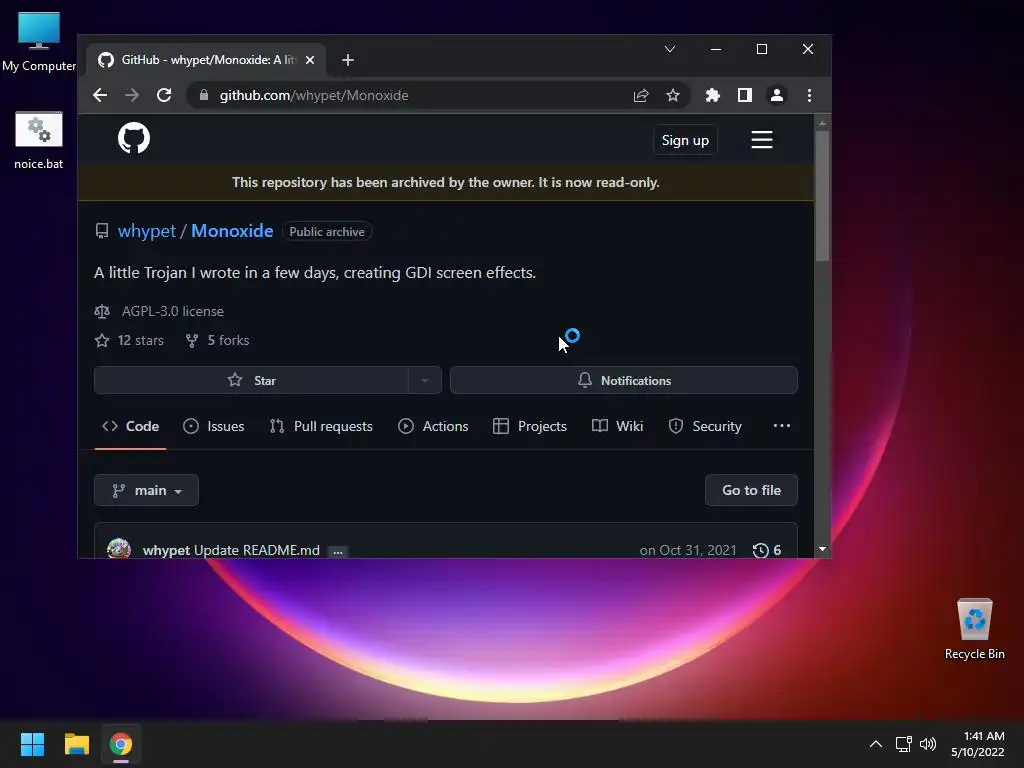The image size is (1024, 768).
Task: Open the Chrome Extensions puzzle icon
Action: 712,95
